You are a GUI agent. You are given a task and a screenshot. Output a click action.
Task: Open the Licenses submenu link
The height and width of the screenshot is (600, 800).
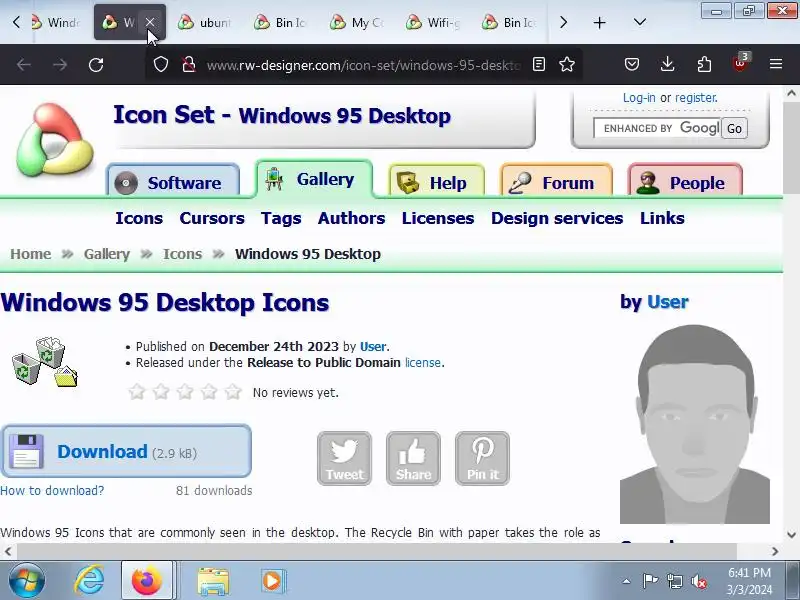[x=438, y=218]
